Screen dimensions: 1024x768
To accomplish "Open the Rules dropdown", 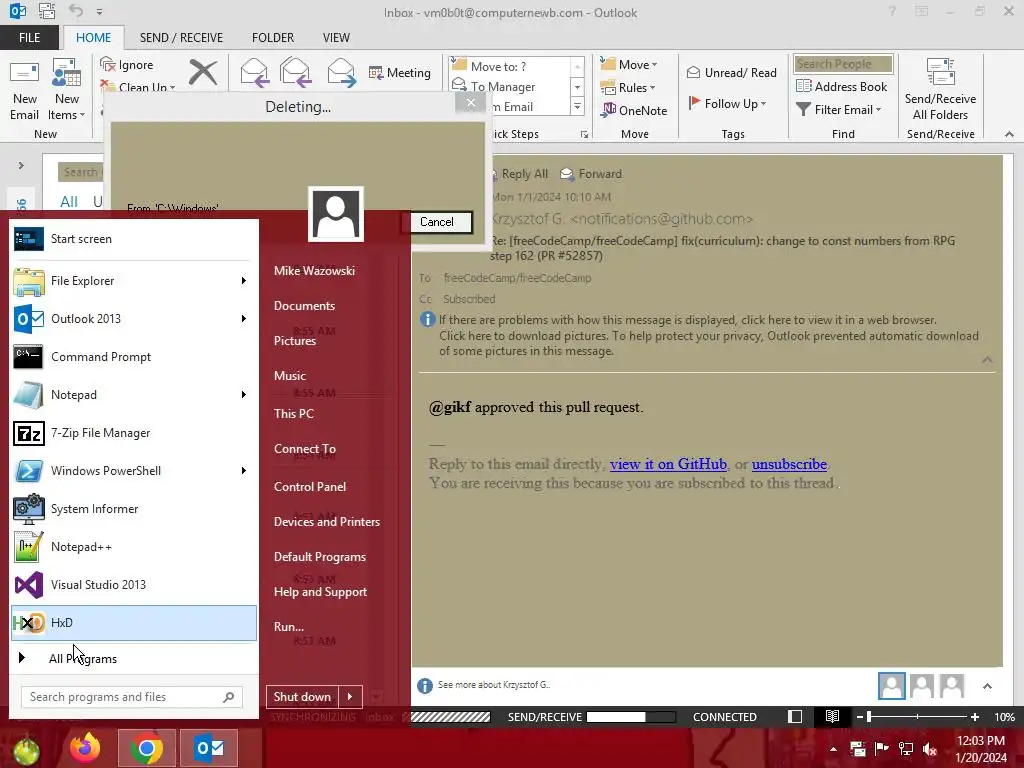I will (628, 87).
